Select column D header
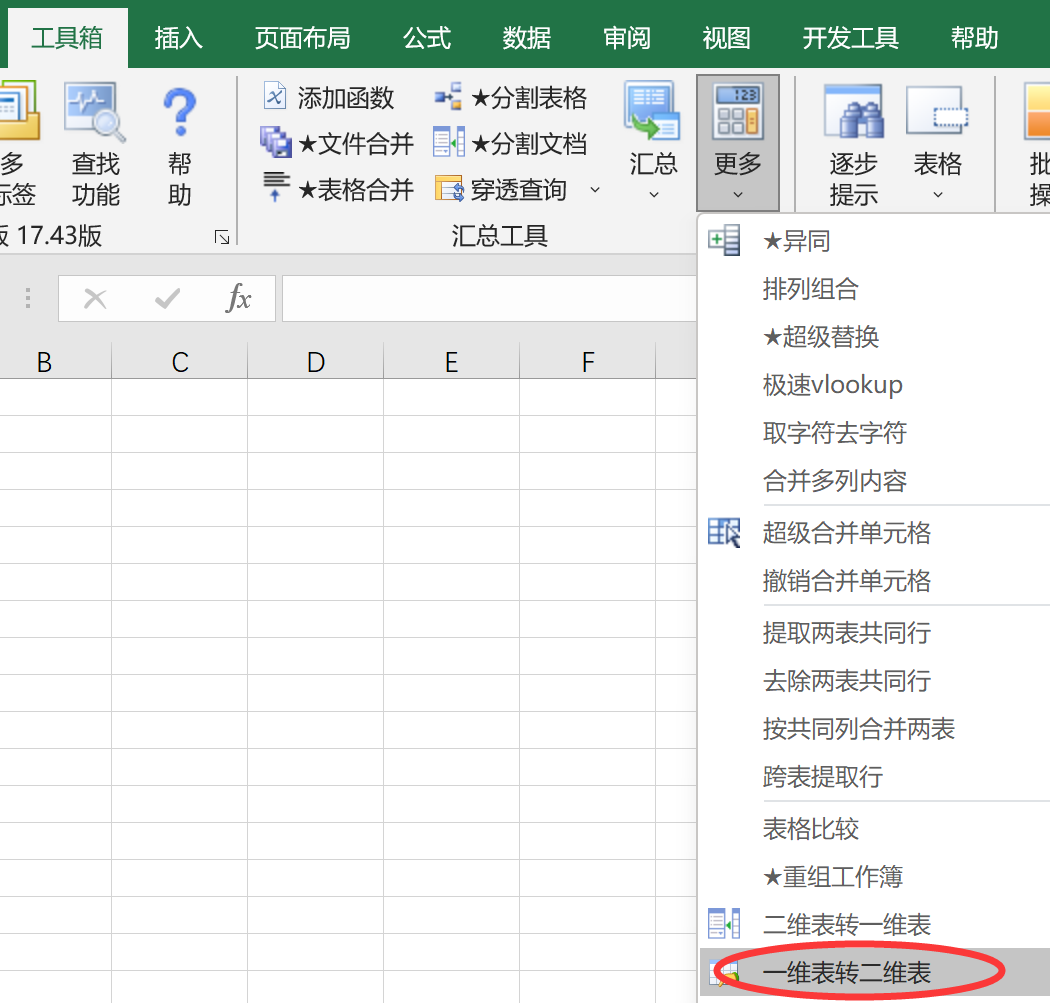This screenshot has height=1003, width=1050. [x=316, y=362]
